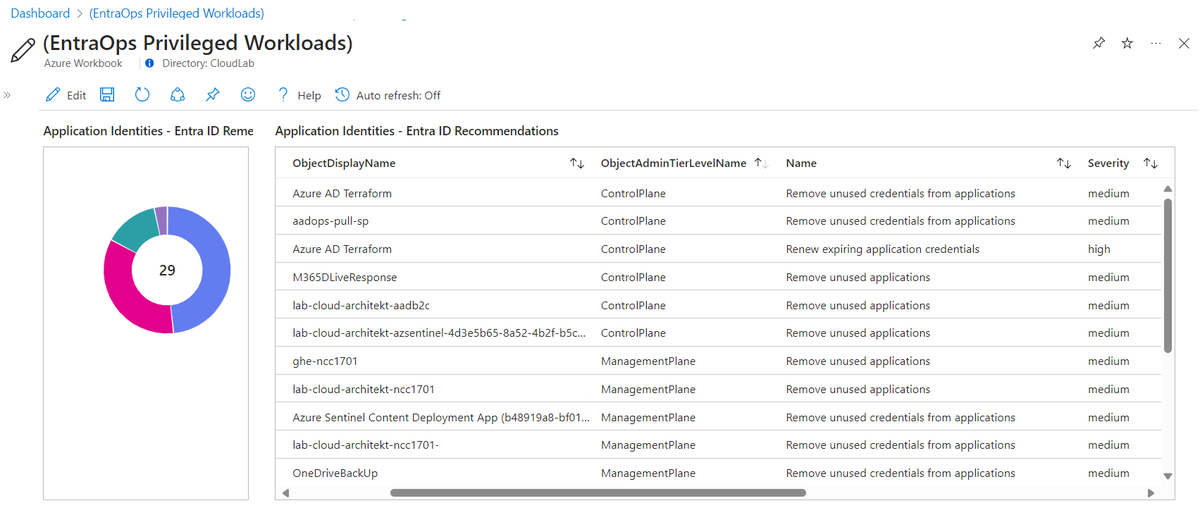
Task: Click 'Application Identities - Entra ID Reme' chart title
Action: (148, 131)
